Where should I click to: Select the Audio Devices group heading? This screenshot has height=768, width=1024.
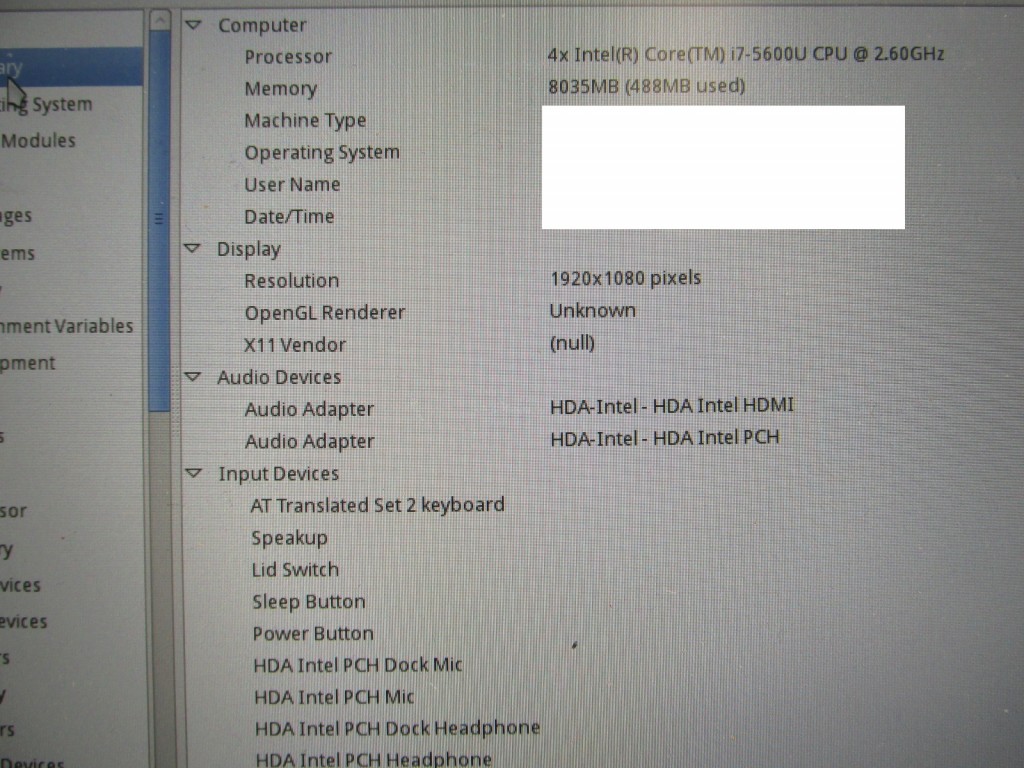click(279, 377)
